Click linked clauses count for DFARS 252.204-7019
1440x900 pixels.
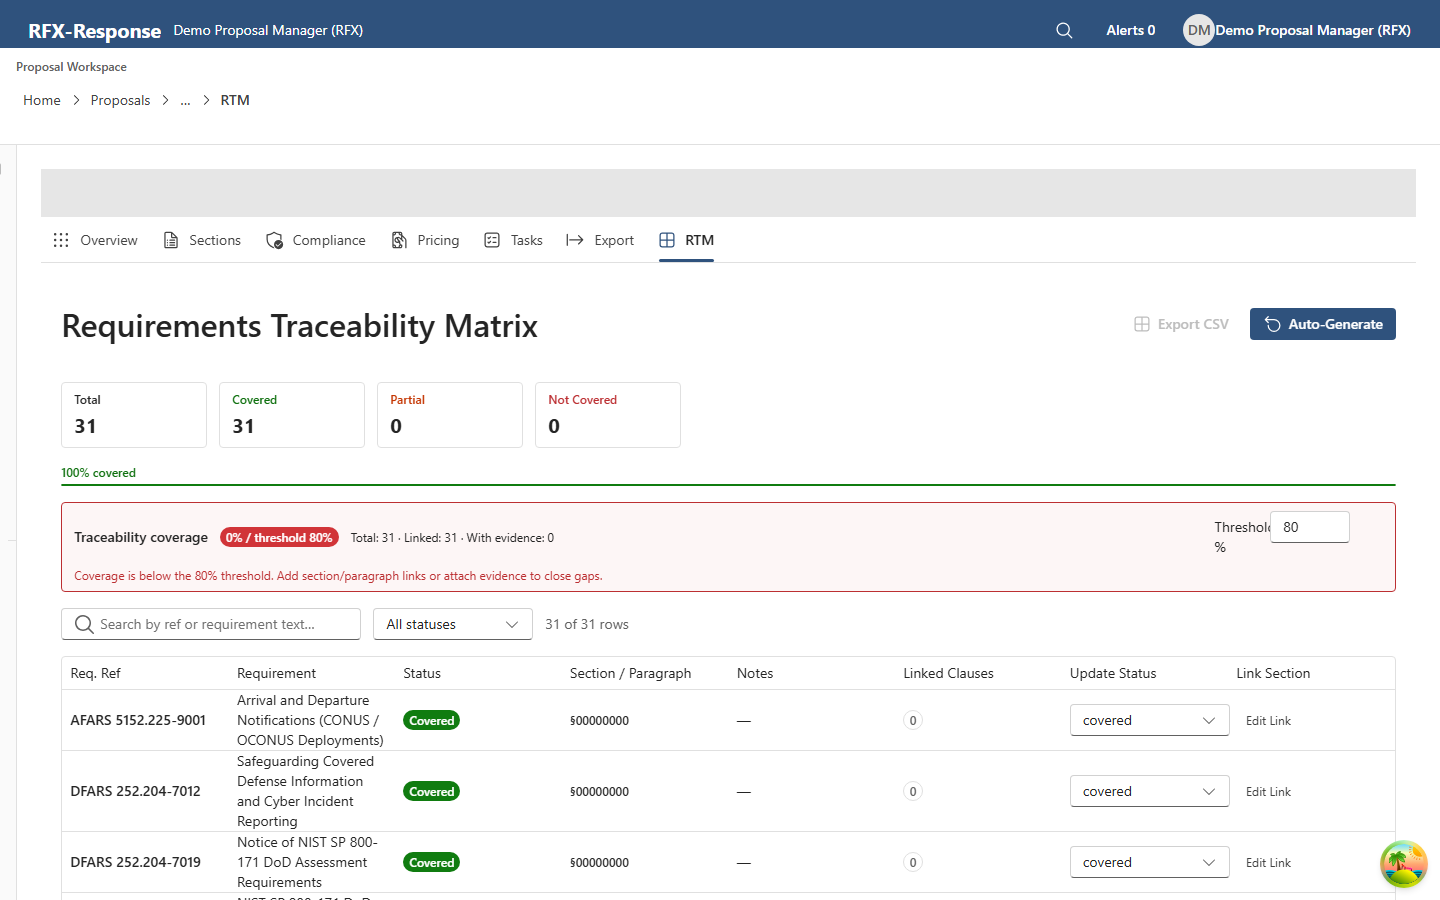tap(913, 862)
